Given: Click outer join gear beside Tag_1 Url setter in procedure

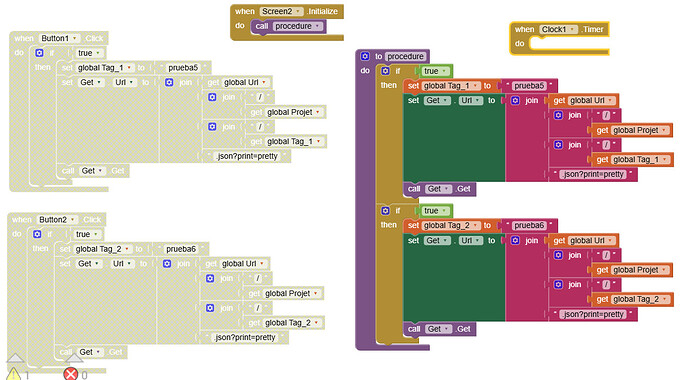Looking at the screenshot, I should pyautogui.click(x=515, y=100).
